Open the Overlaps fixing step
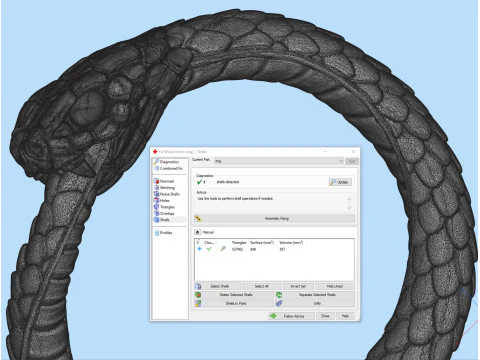Screen dimensions: 480x360 (167, 213)
